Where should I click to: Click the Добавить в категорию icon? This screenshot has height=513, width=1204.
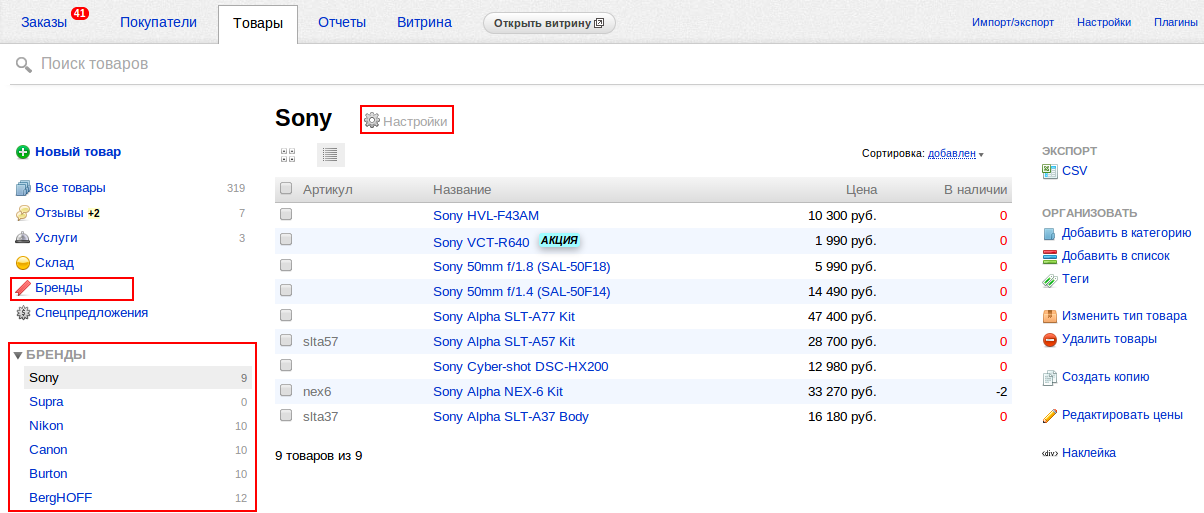coord(1049,233)
